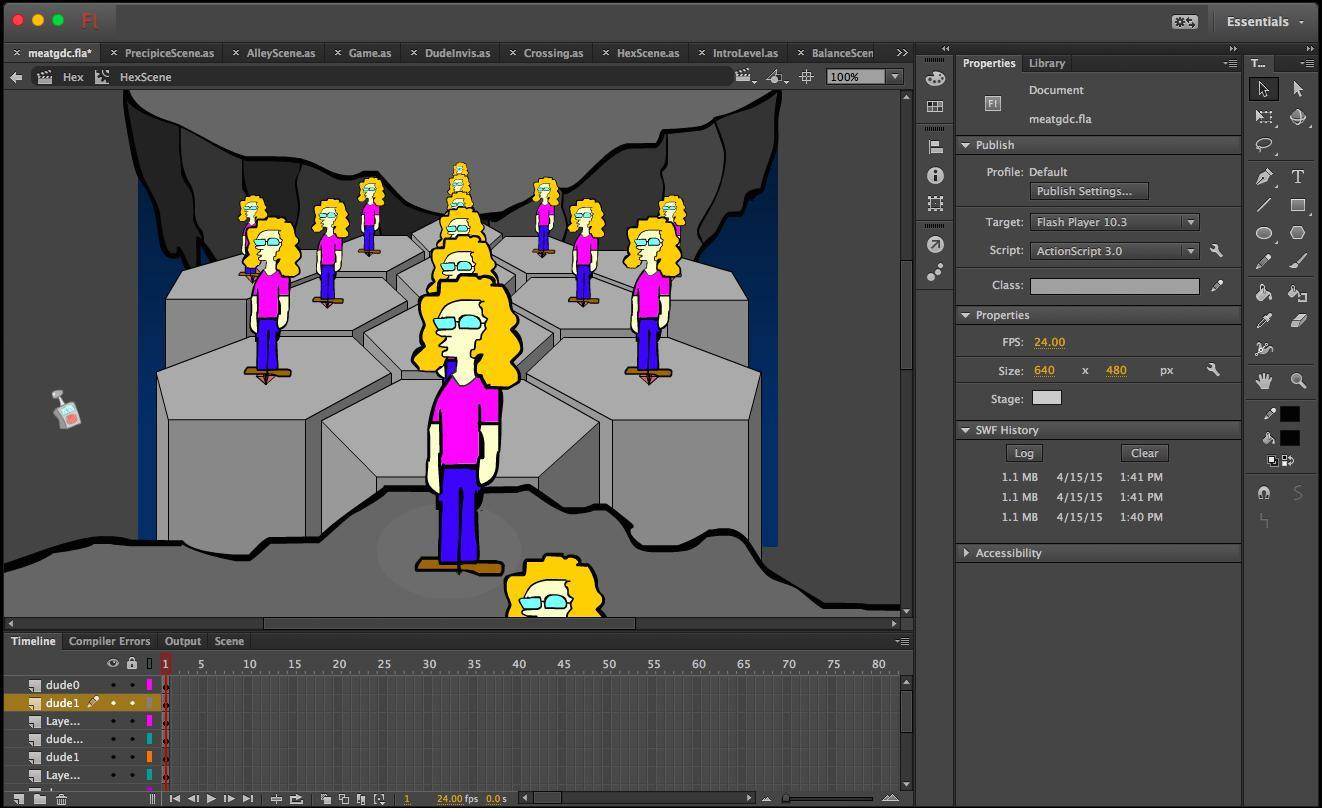This screenshot has height=808, width=1322.
Task: Clear the SWF History list
Action: [x=1144, y=453]
